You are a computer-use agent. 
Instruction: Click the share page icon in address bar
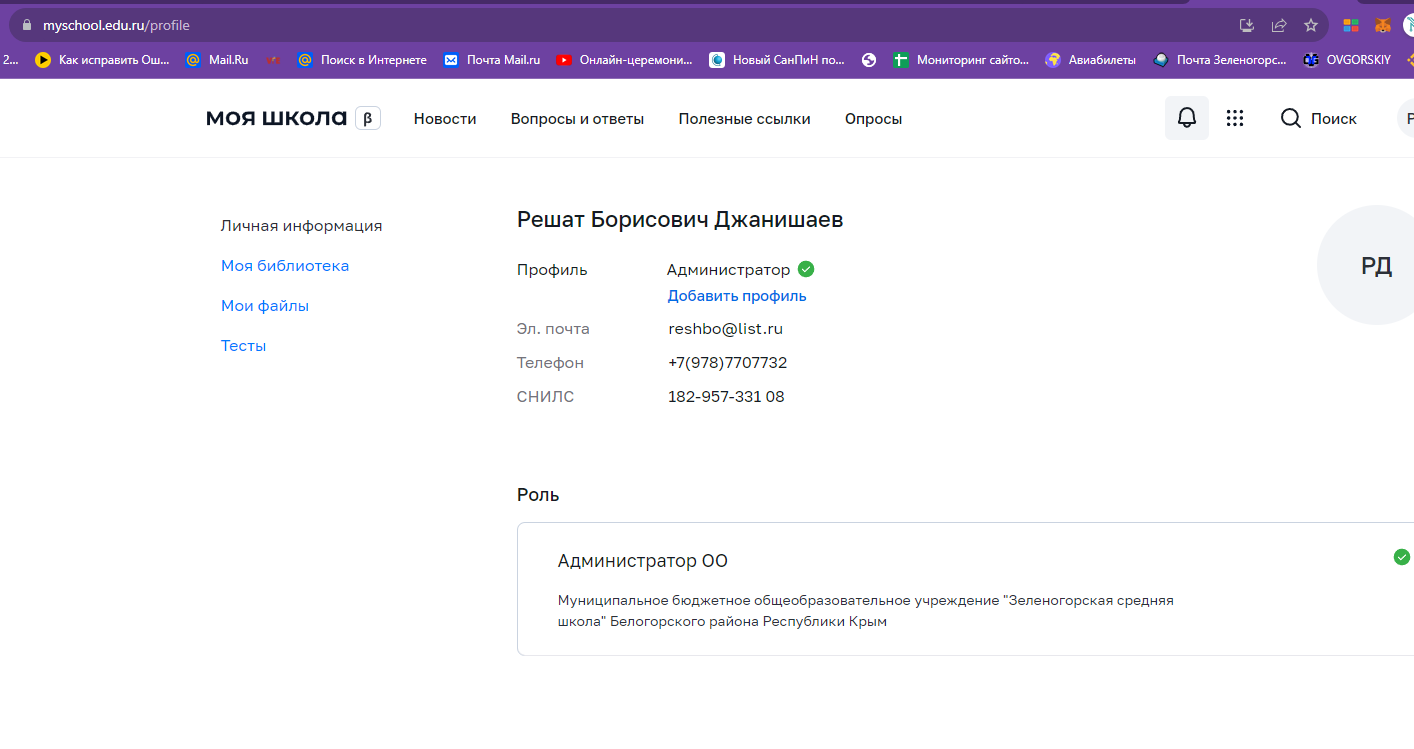(1278, 25)
